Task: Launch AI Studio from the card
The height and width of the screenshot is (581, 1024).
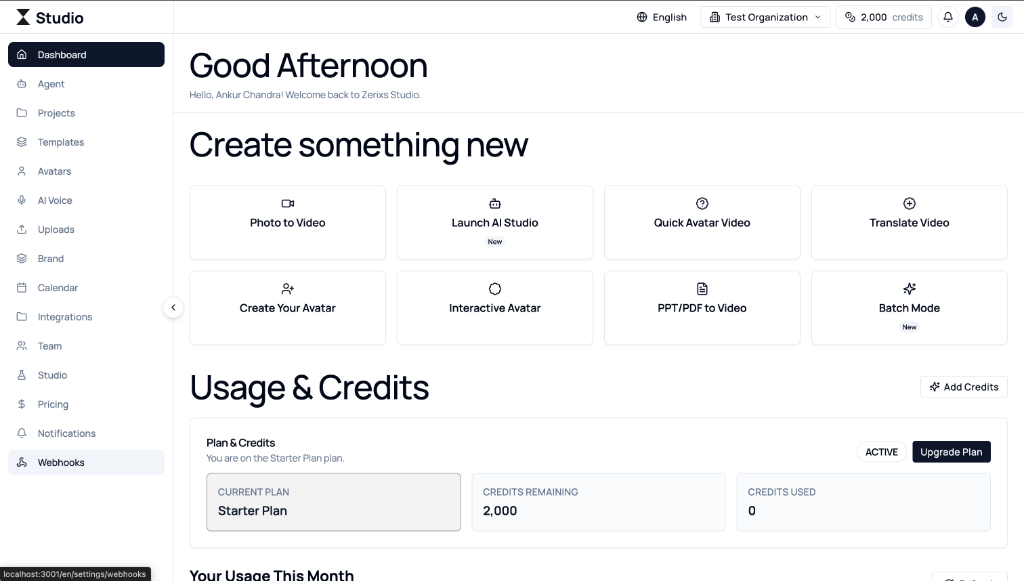Action: [x=494, y=222]
